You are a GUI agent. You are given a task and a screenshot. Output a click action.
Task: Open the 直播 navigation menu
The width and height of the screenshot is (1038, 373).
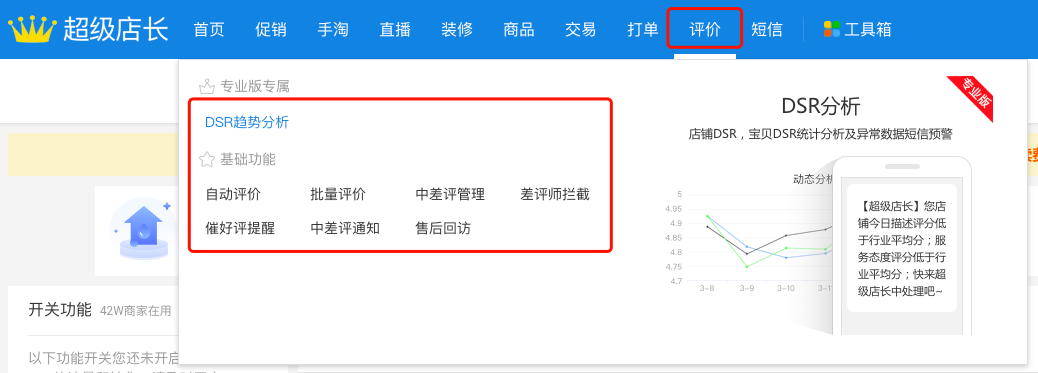[395, 29]
